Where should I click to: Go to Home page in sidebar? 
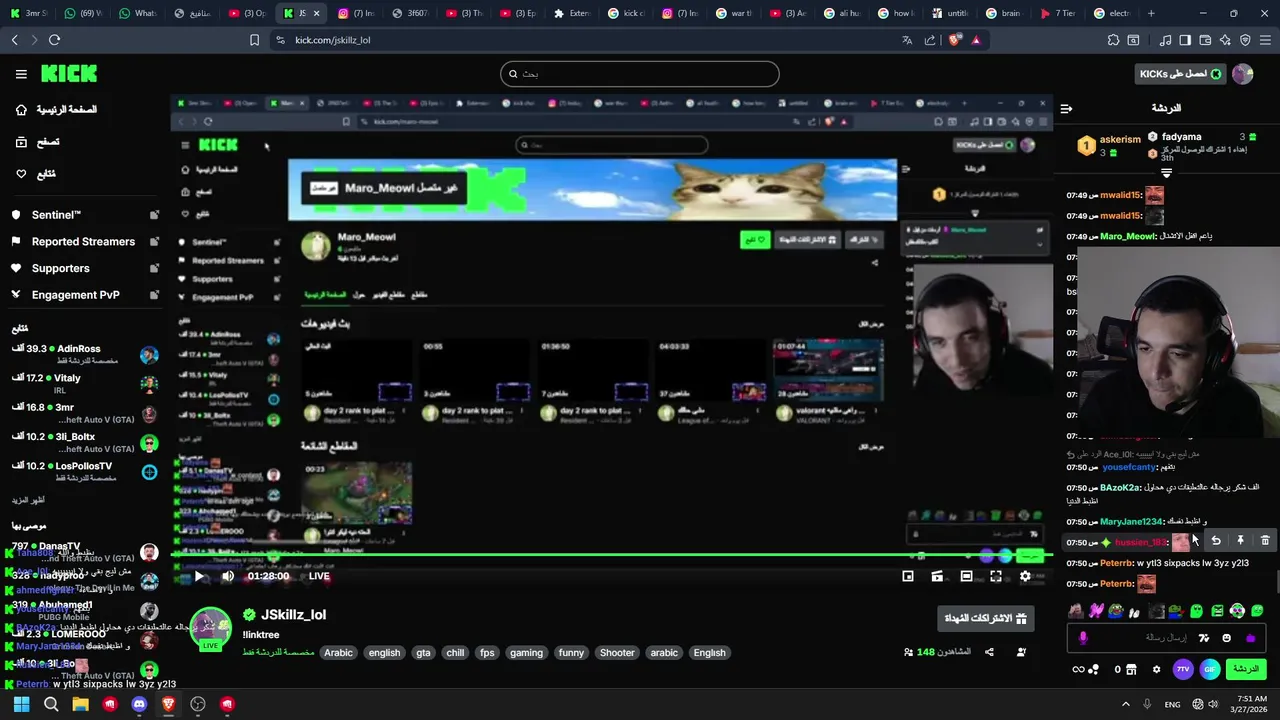pyautogui.click(x=57, y=110)
